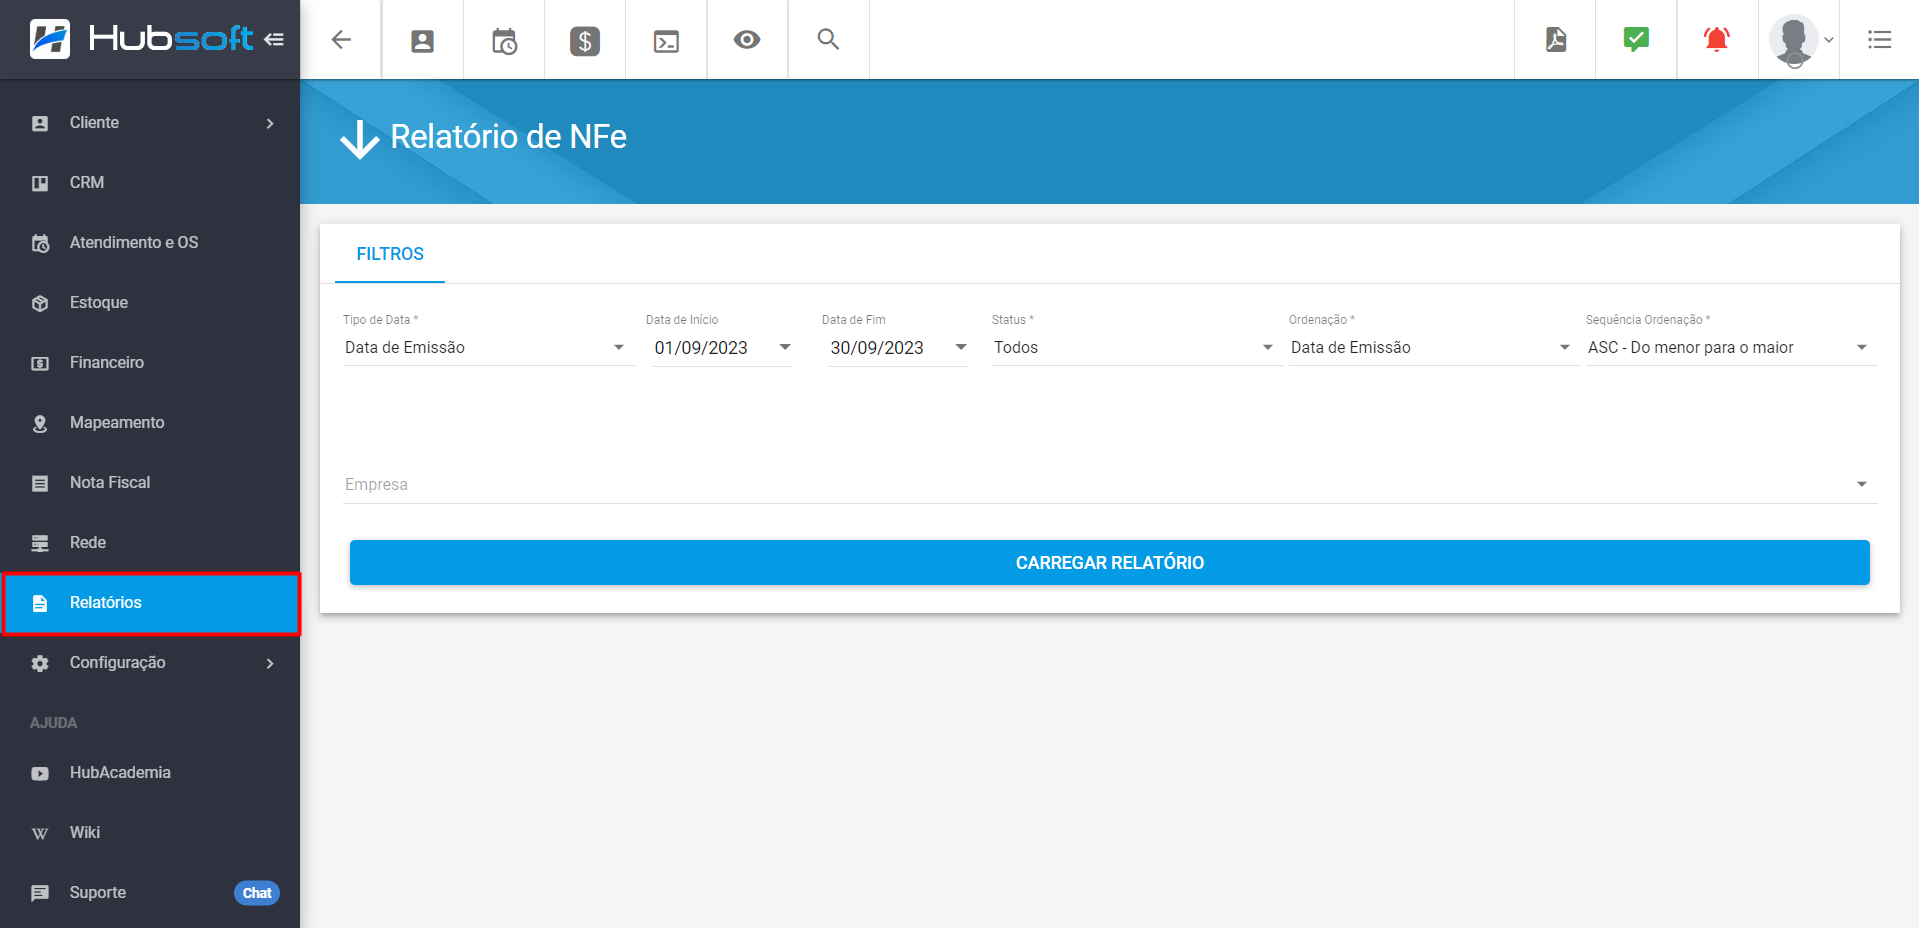The image size is (1919, 928).
Task: Open the HubAcademia help link
Action: 150,773
